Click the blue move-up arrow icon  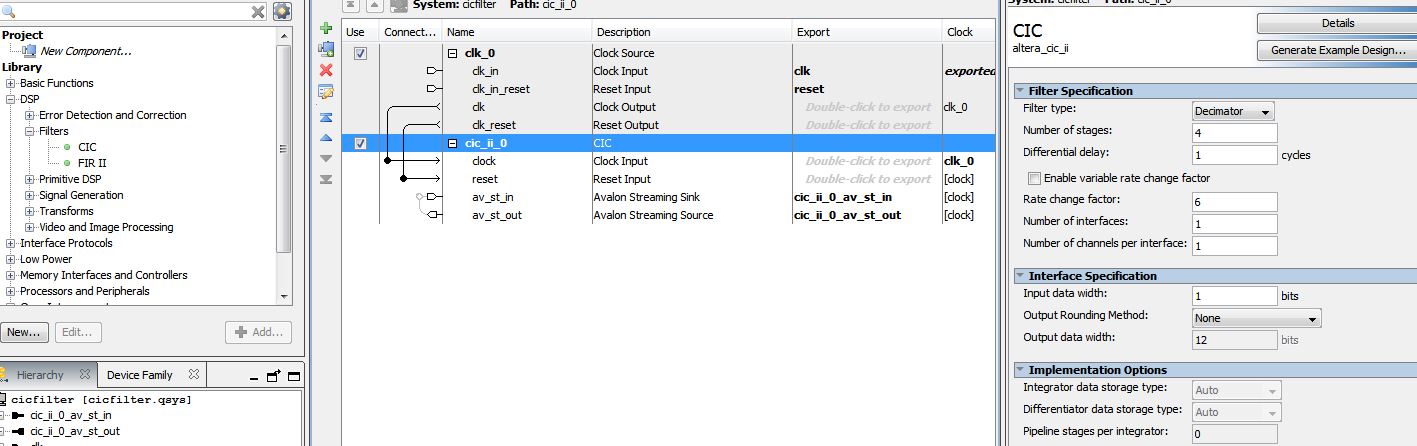[x=325, y=138]
